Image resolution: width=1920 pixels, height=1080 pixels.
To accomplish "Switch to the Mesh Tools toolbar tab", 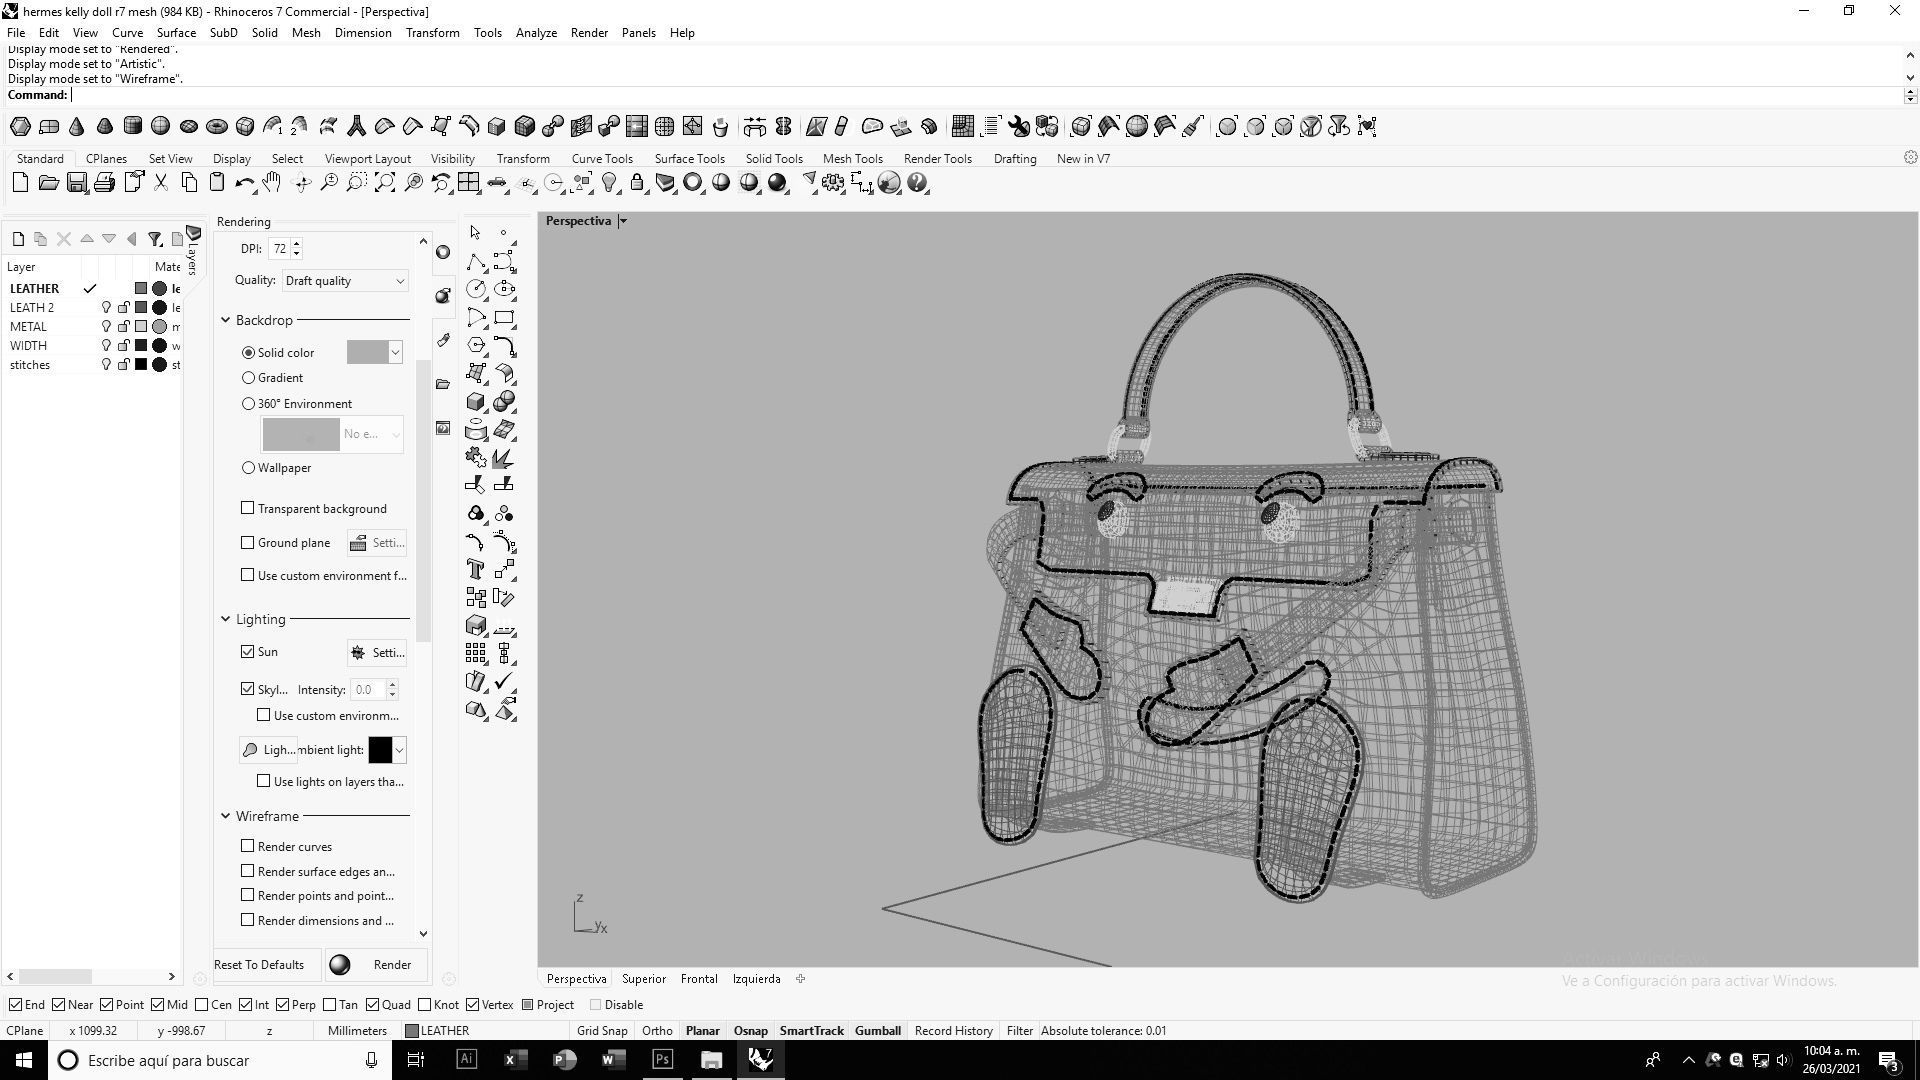I will coord(852,159).
